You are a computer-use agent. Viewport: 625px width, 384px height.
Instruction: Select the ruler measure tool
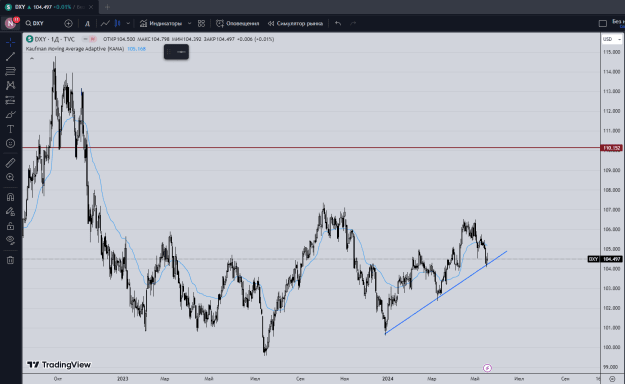click(x=10, y=163)
